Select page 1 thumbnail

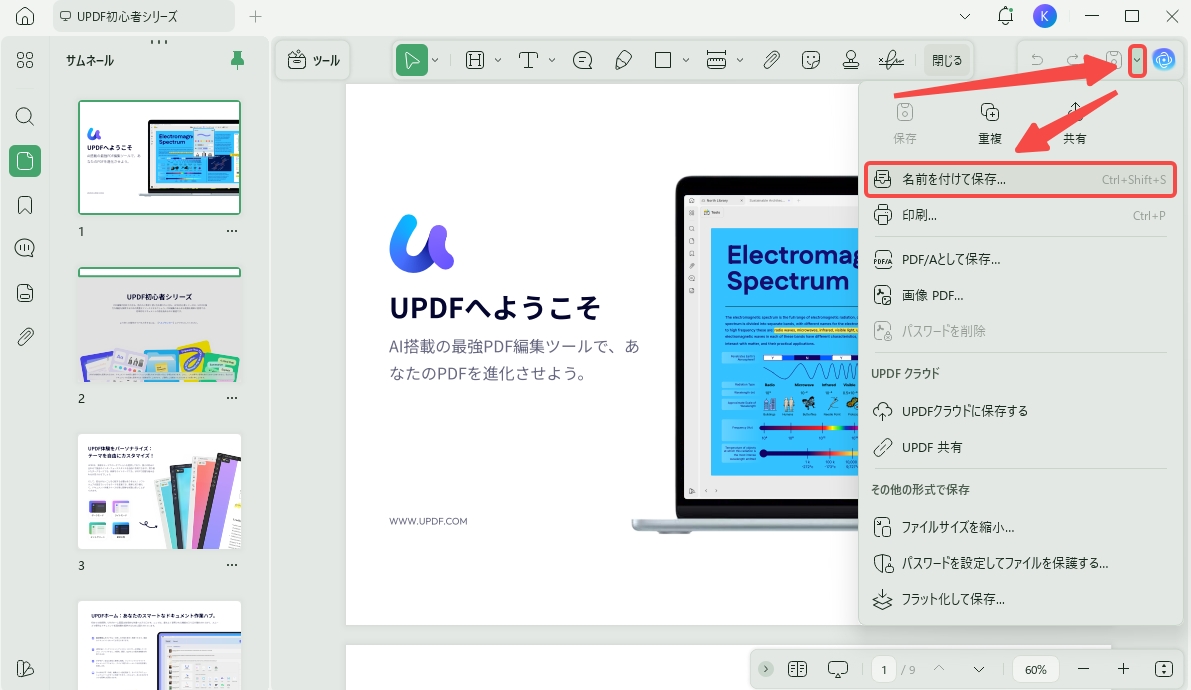pos(160,157)
